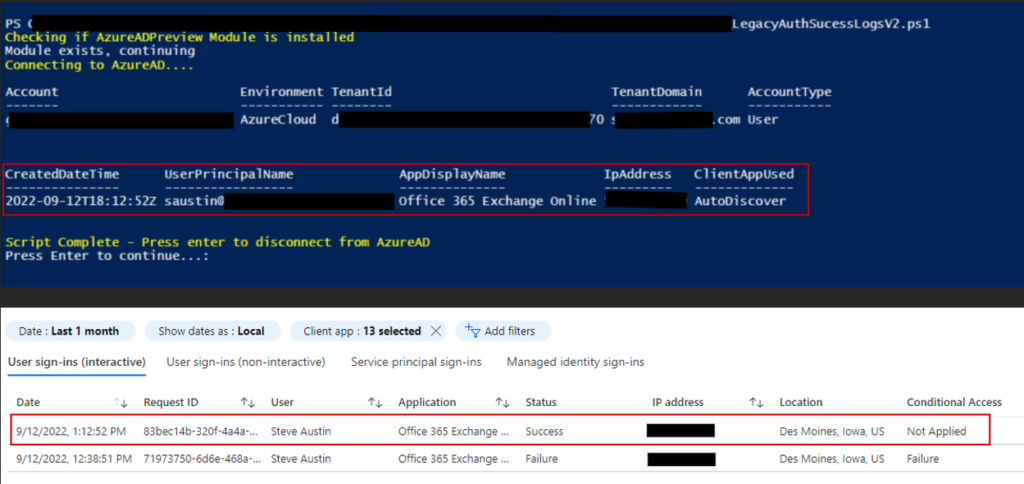Switch to User sign-ins (interactive) tab
1024x484 pixels.
click(76, 362)
